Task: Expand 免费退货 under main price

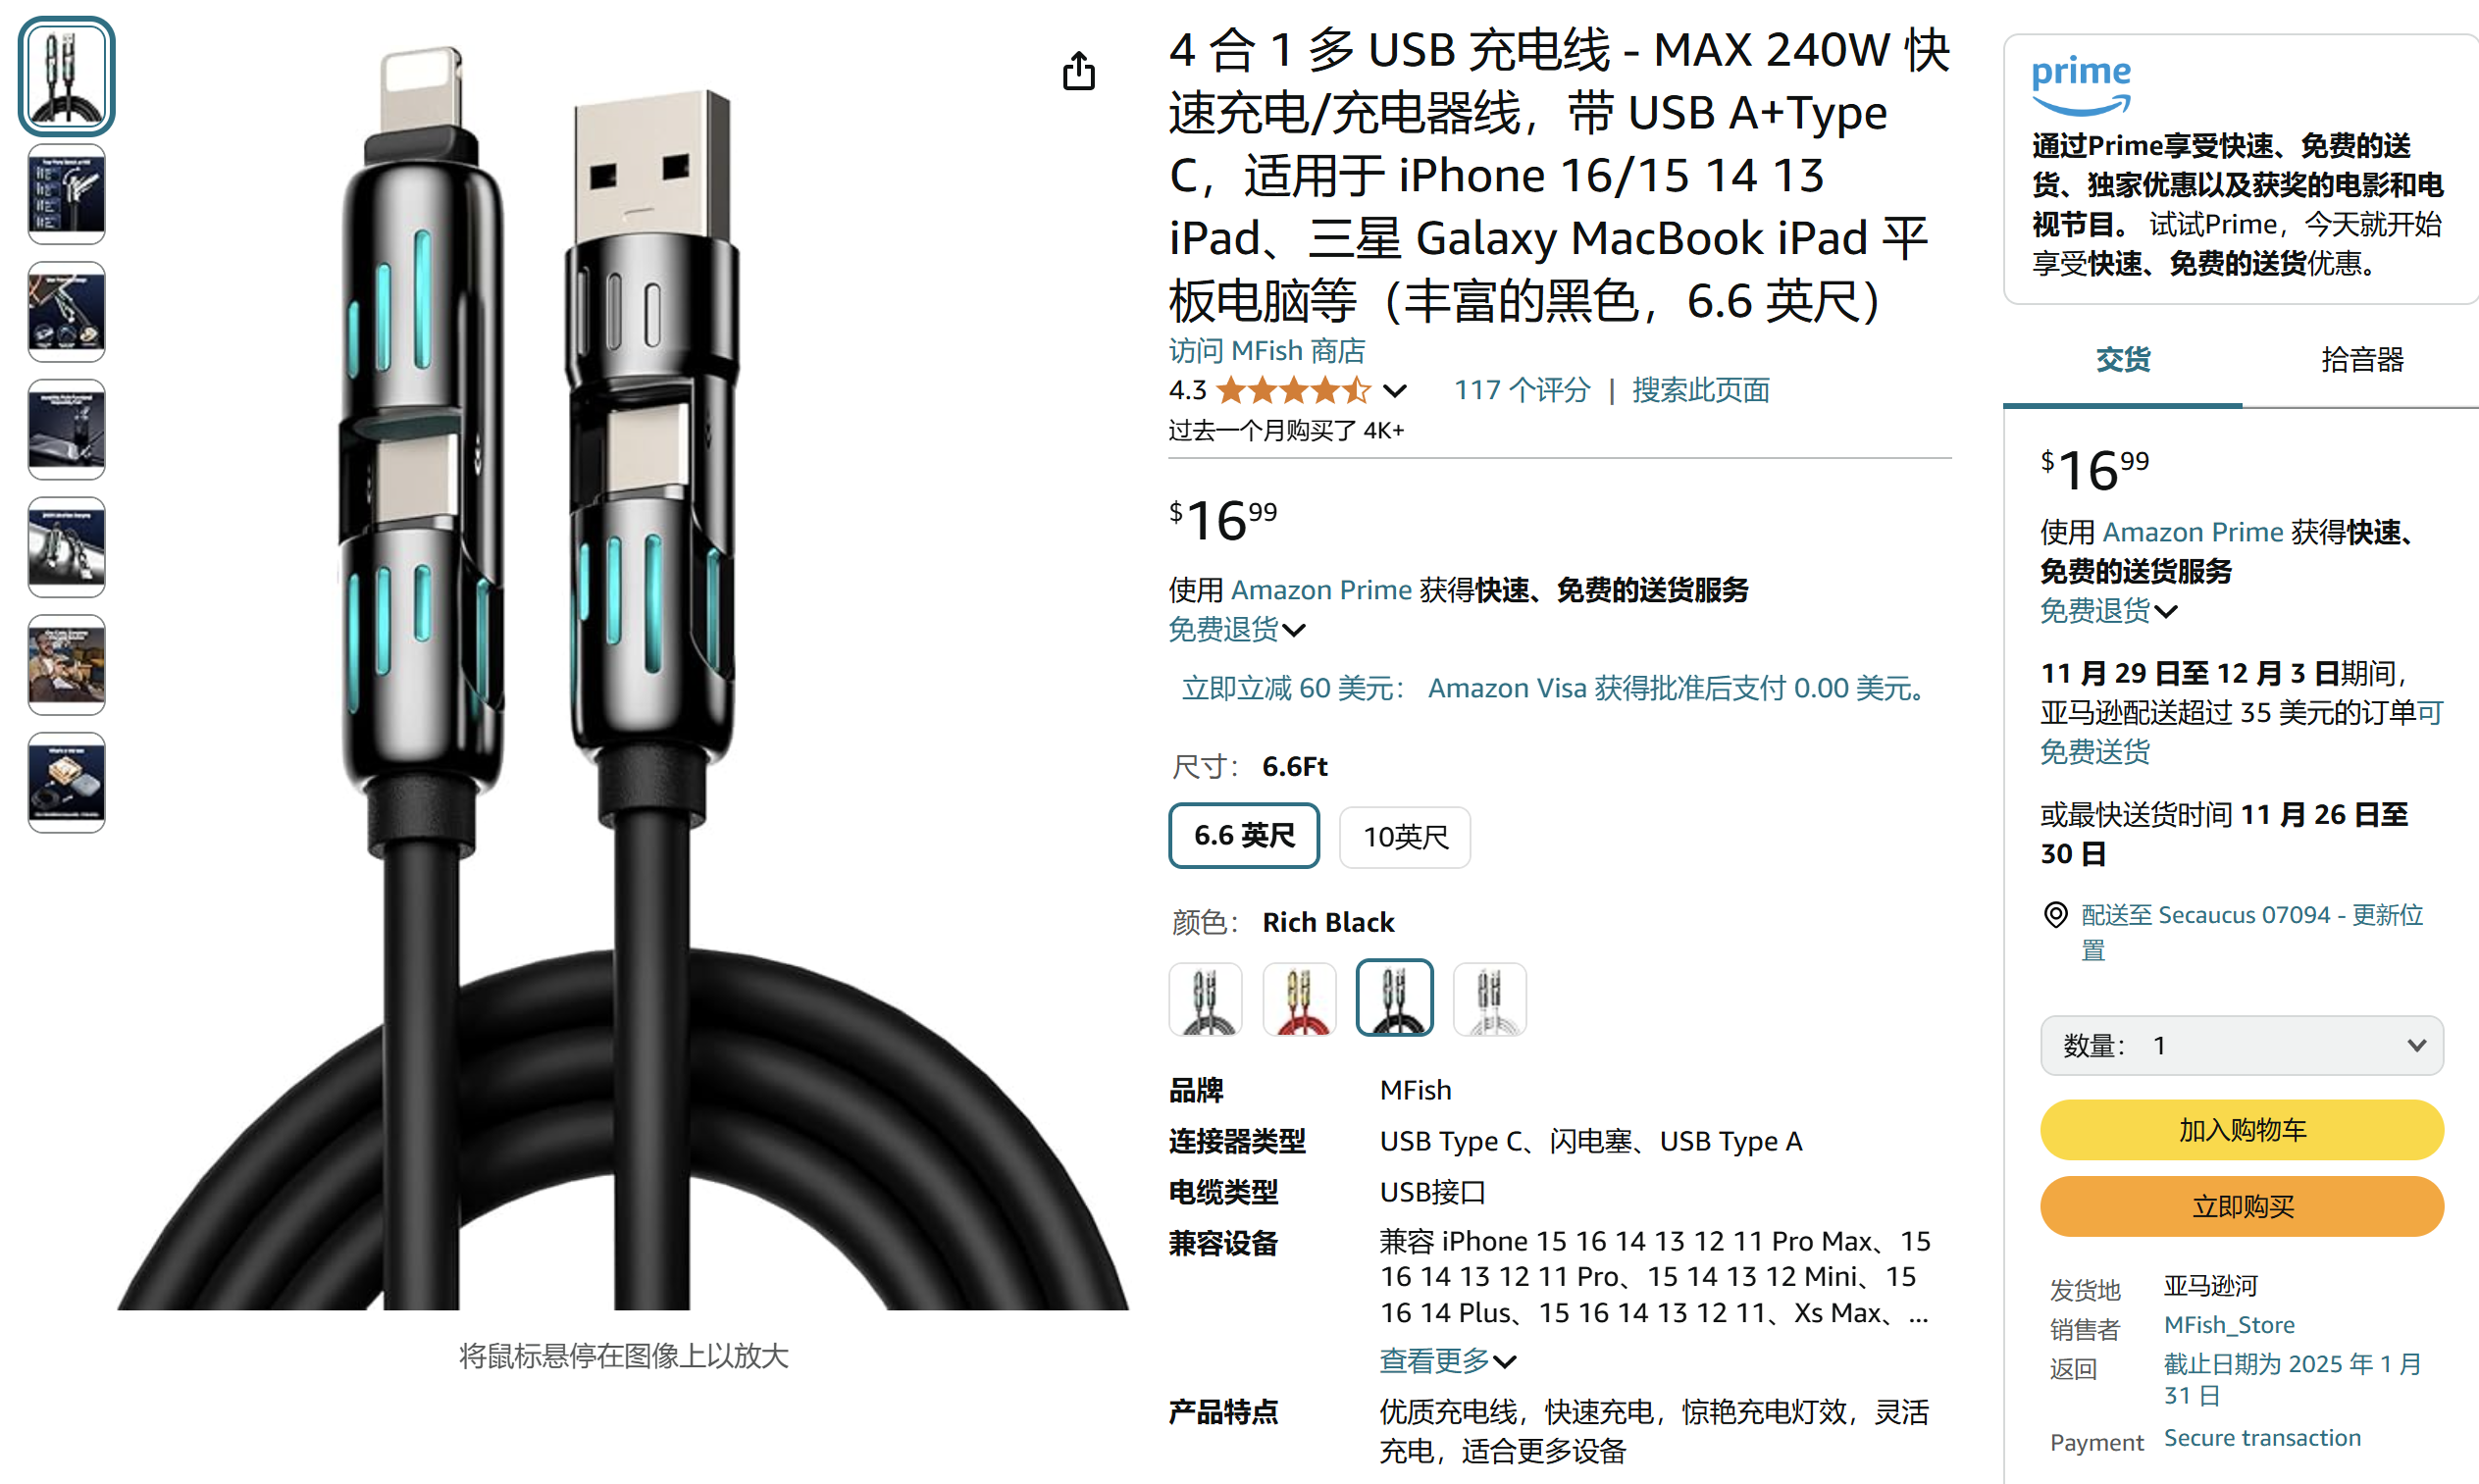Action: point(1237,630)
